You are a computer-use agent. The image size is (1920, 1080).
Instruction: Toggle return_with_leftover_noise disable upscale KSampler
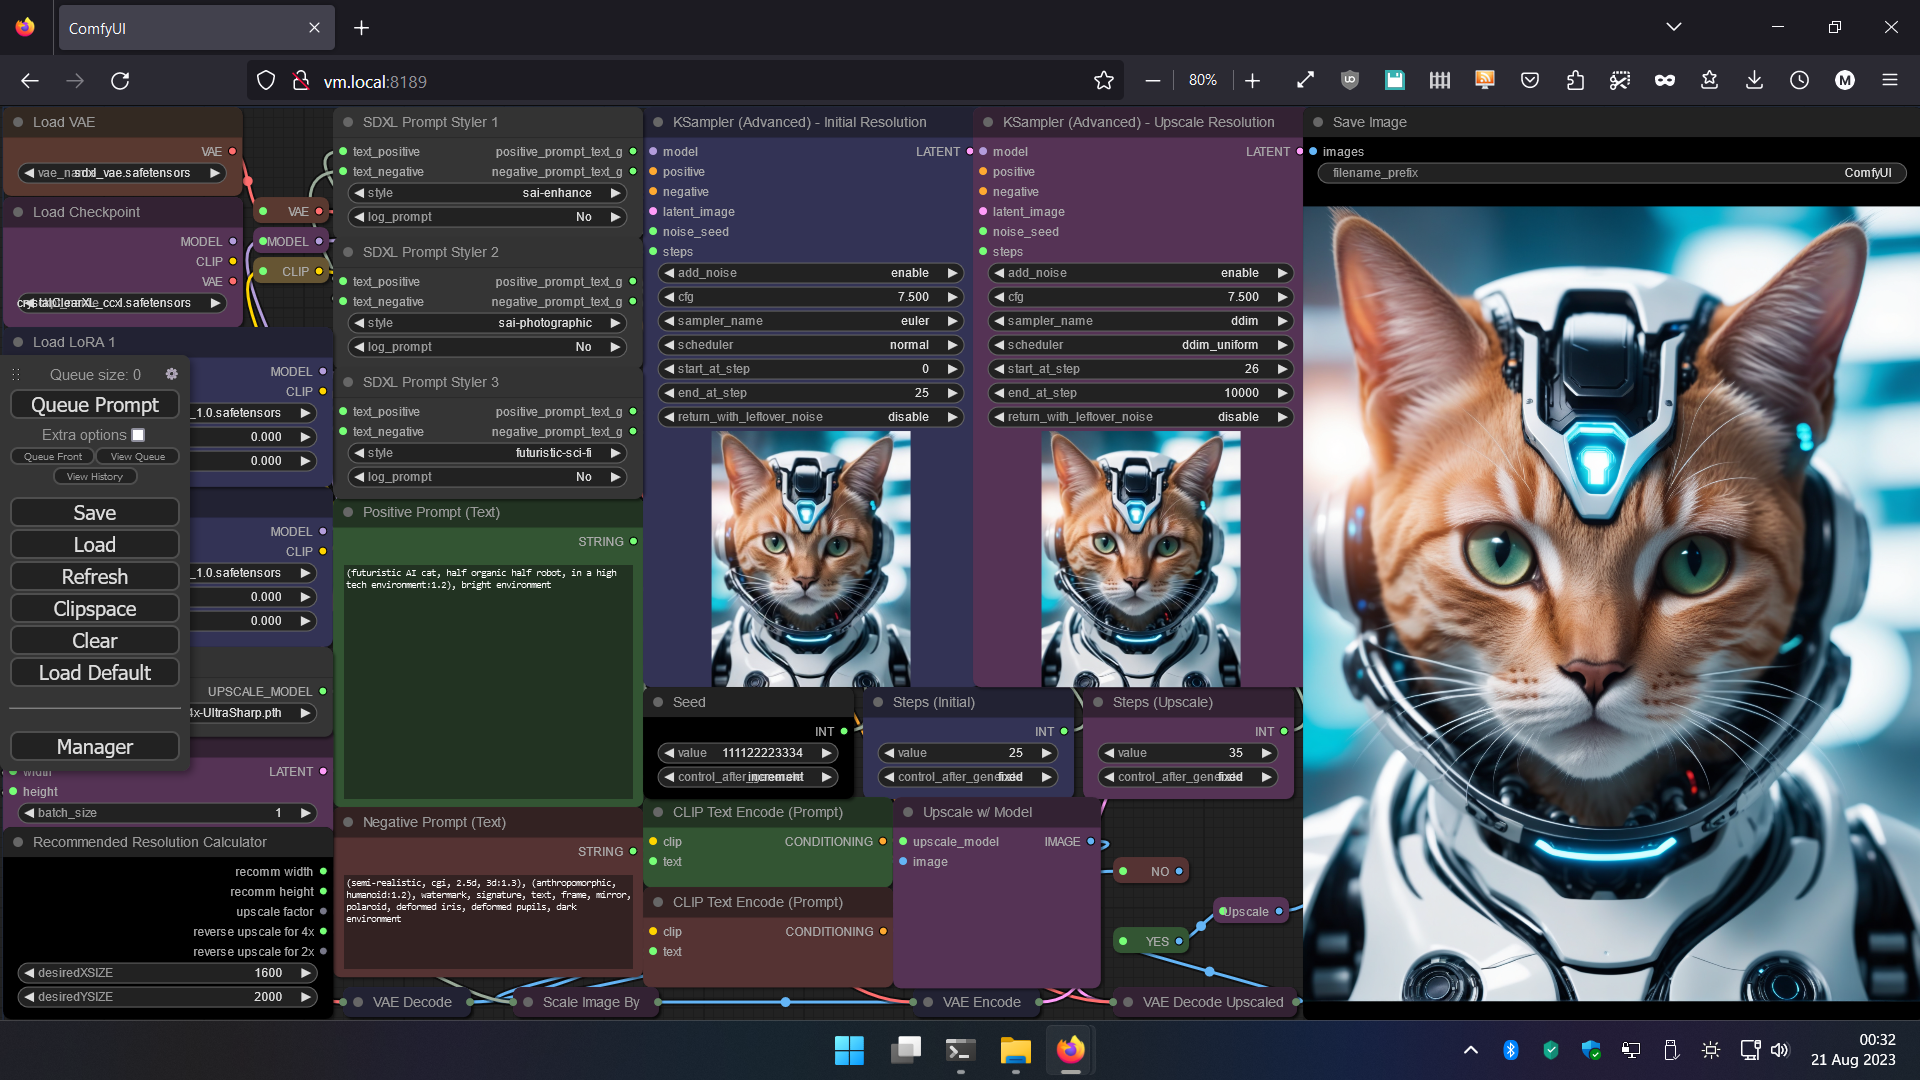[x=1141, y=417]
